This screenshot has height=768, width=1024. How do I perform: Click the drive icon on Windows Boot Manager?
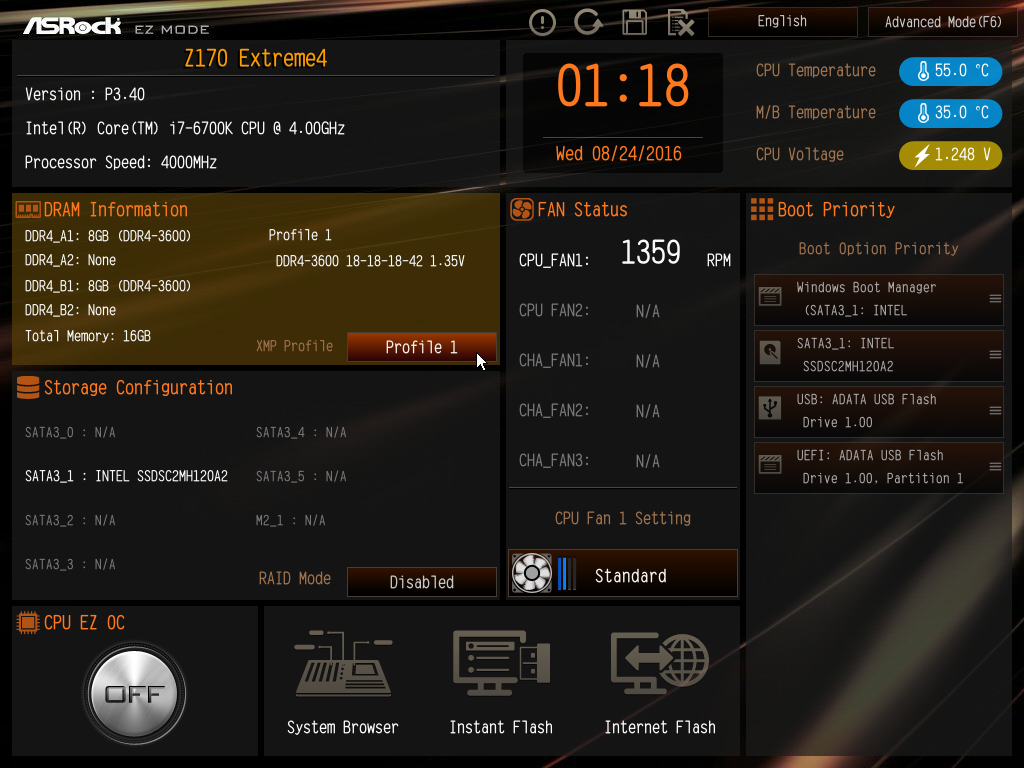click(770, 296)
